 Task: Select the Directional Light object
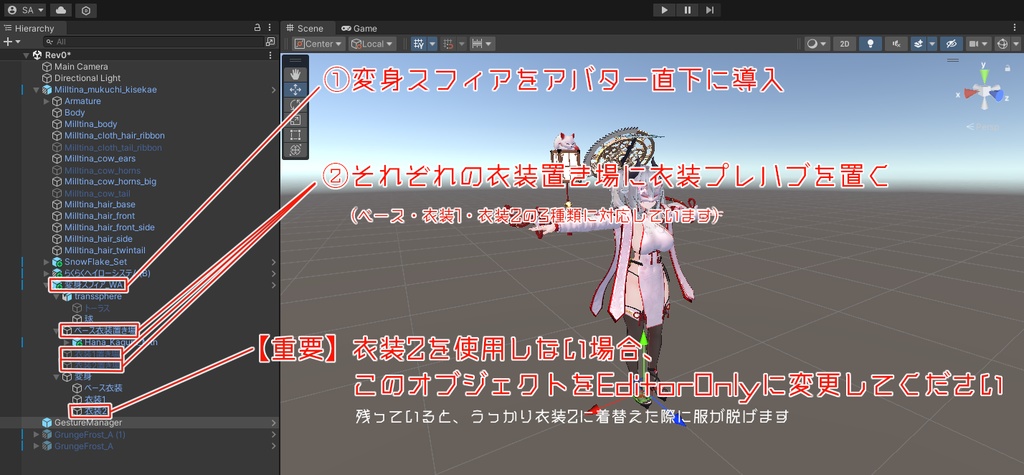(x=88, y=78)
